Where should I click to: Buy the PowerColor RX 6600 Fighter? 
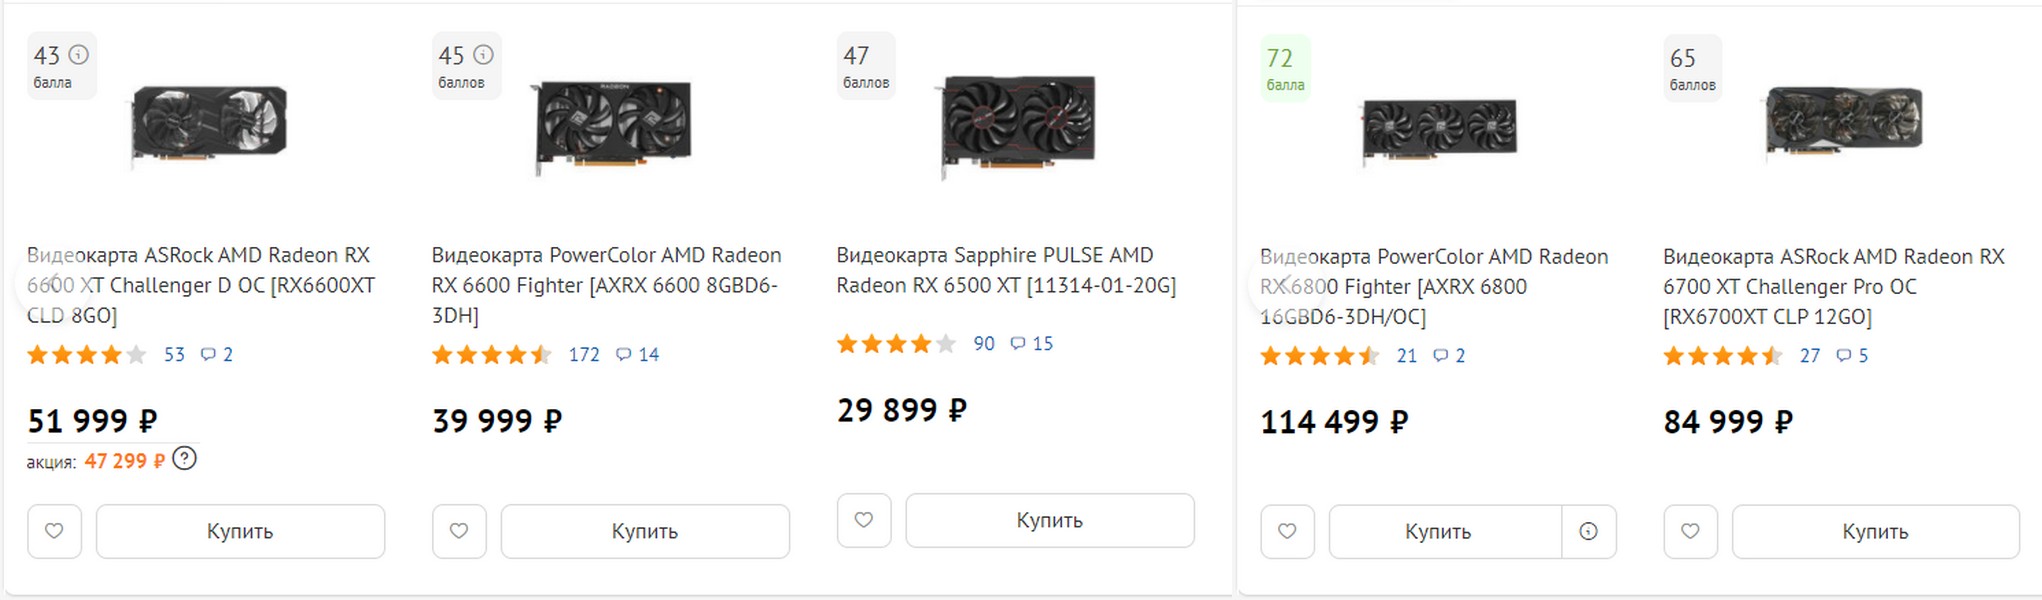click(644, 531)
